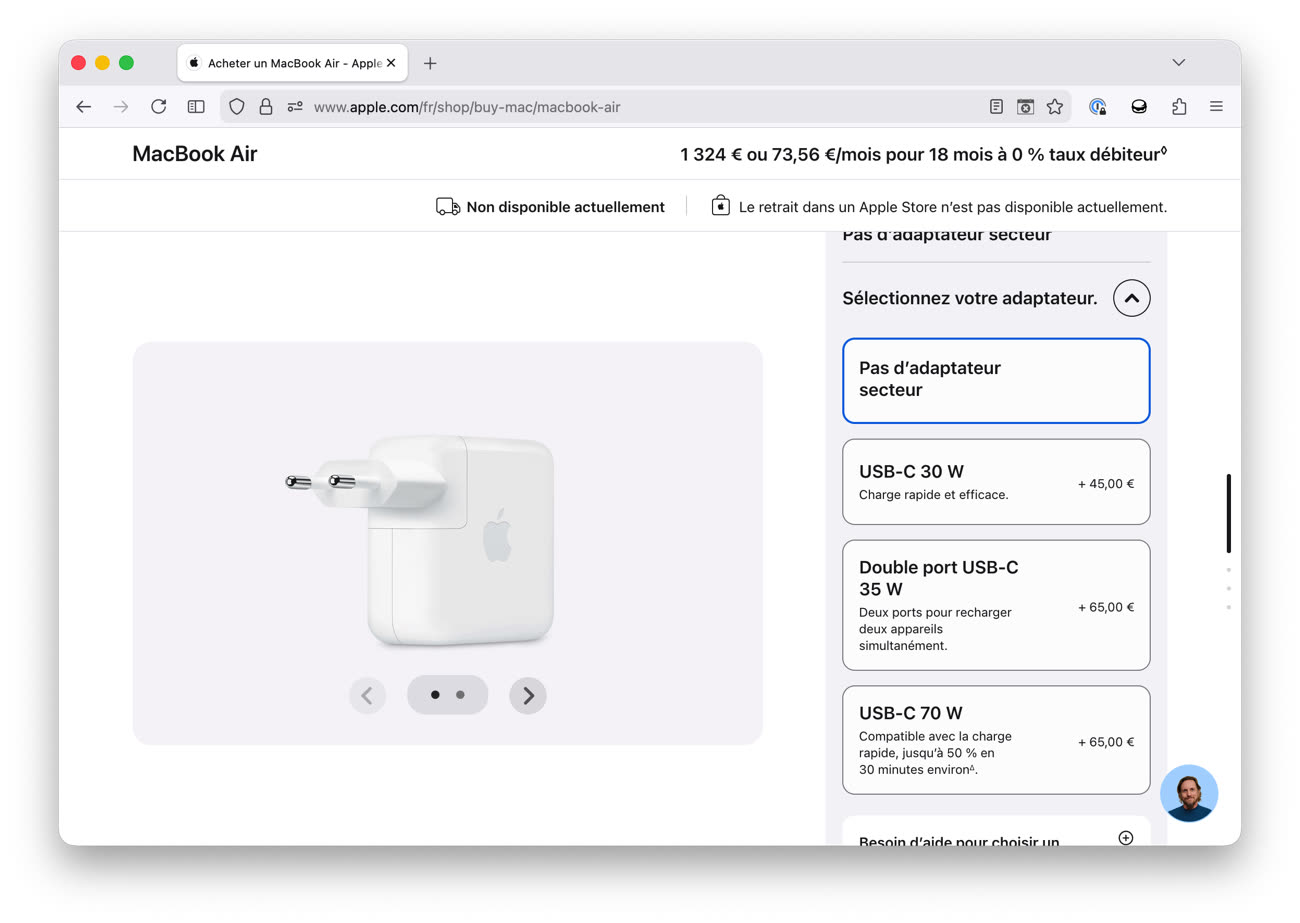Open the list all tabs dropdown arrow

click(x=1179, y=62)
